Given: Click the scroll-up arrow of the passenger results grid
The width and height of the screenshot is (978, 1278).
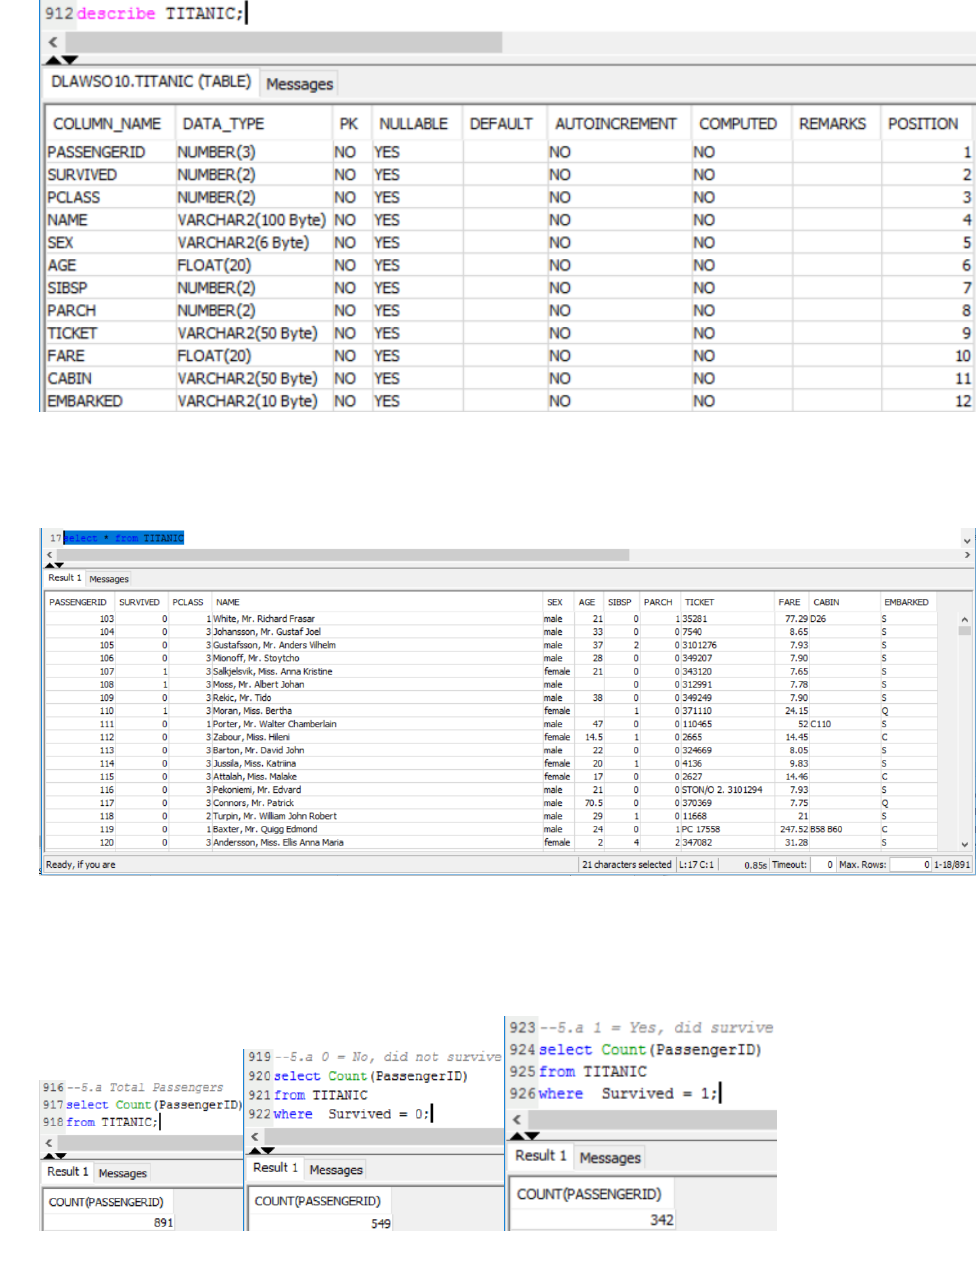Looking at the screenshot, I should coord(964,620).
